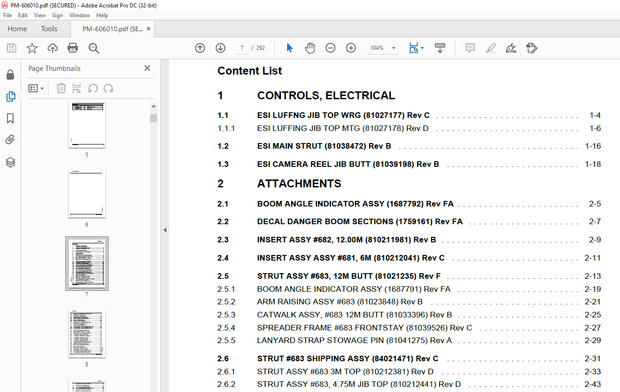The width and height of the screenshot is (620, 392).
Task: Click the Highlight text pen icon
Action: 491,48
